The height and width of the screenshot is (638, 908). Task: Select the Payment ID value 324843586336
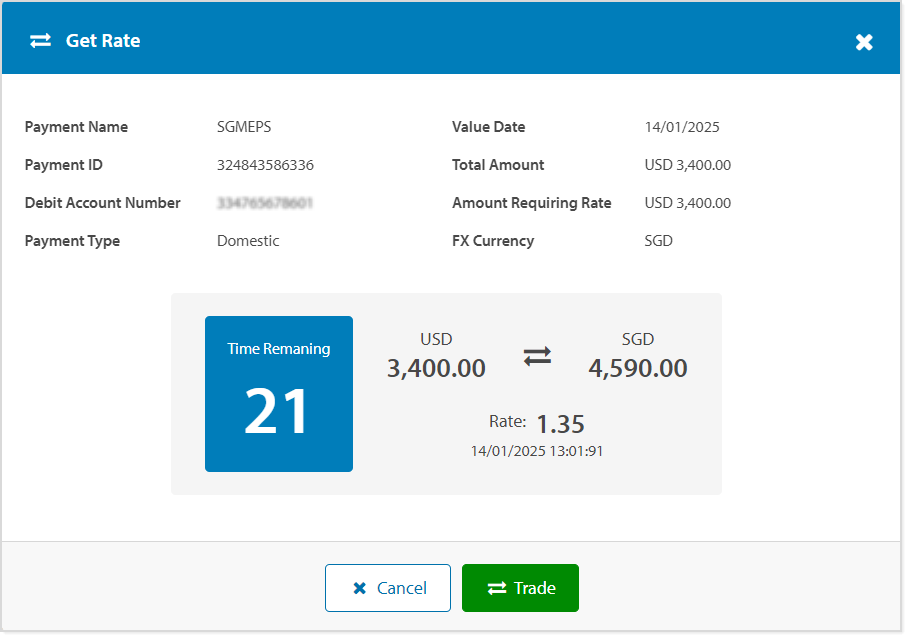pos(265,165)
